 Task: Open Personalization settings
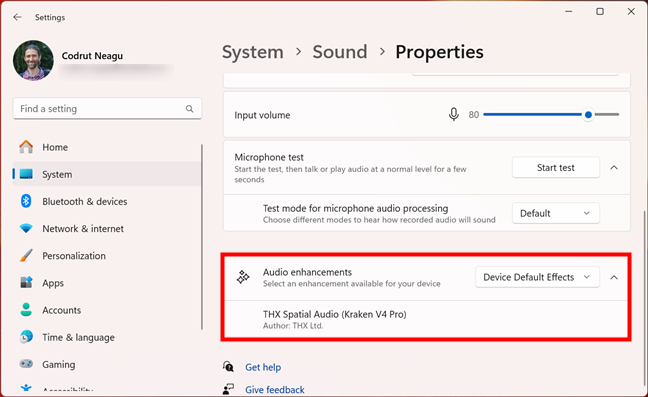tap(106, 256)
